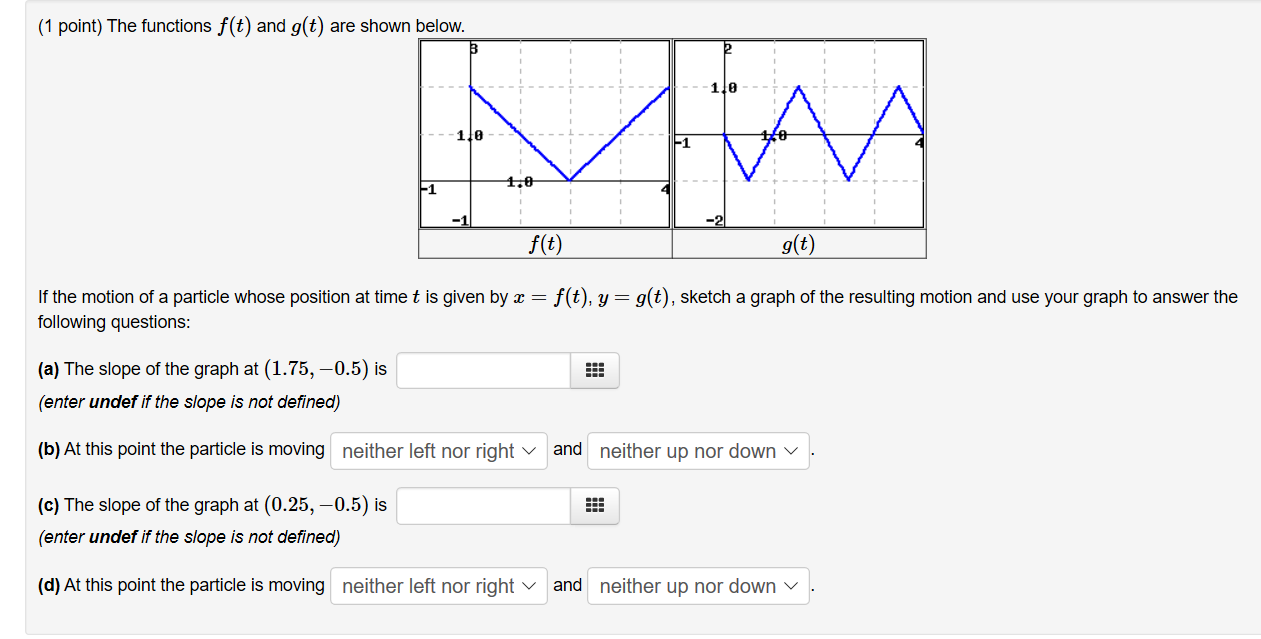Click the answer input field for part (a)
The width and height of the screenshot is (1261, 639).
(483, 370)
